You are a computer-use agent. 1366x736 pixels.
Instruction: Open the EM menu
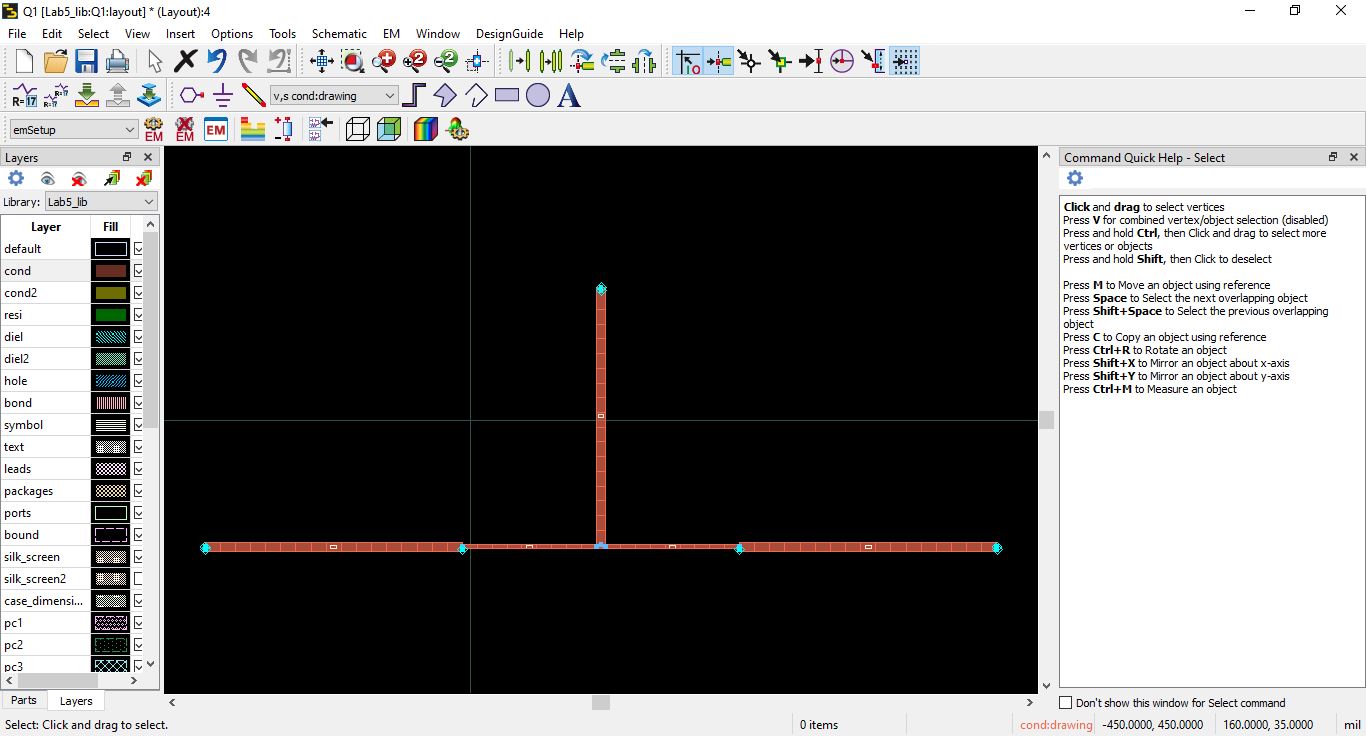390,33
